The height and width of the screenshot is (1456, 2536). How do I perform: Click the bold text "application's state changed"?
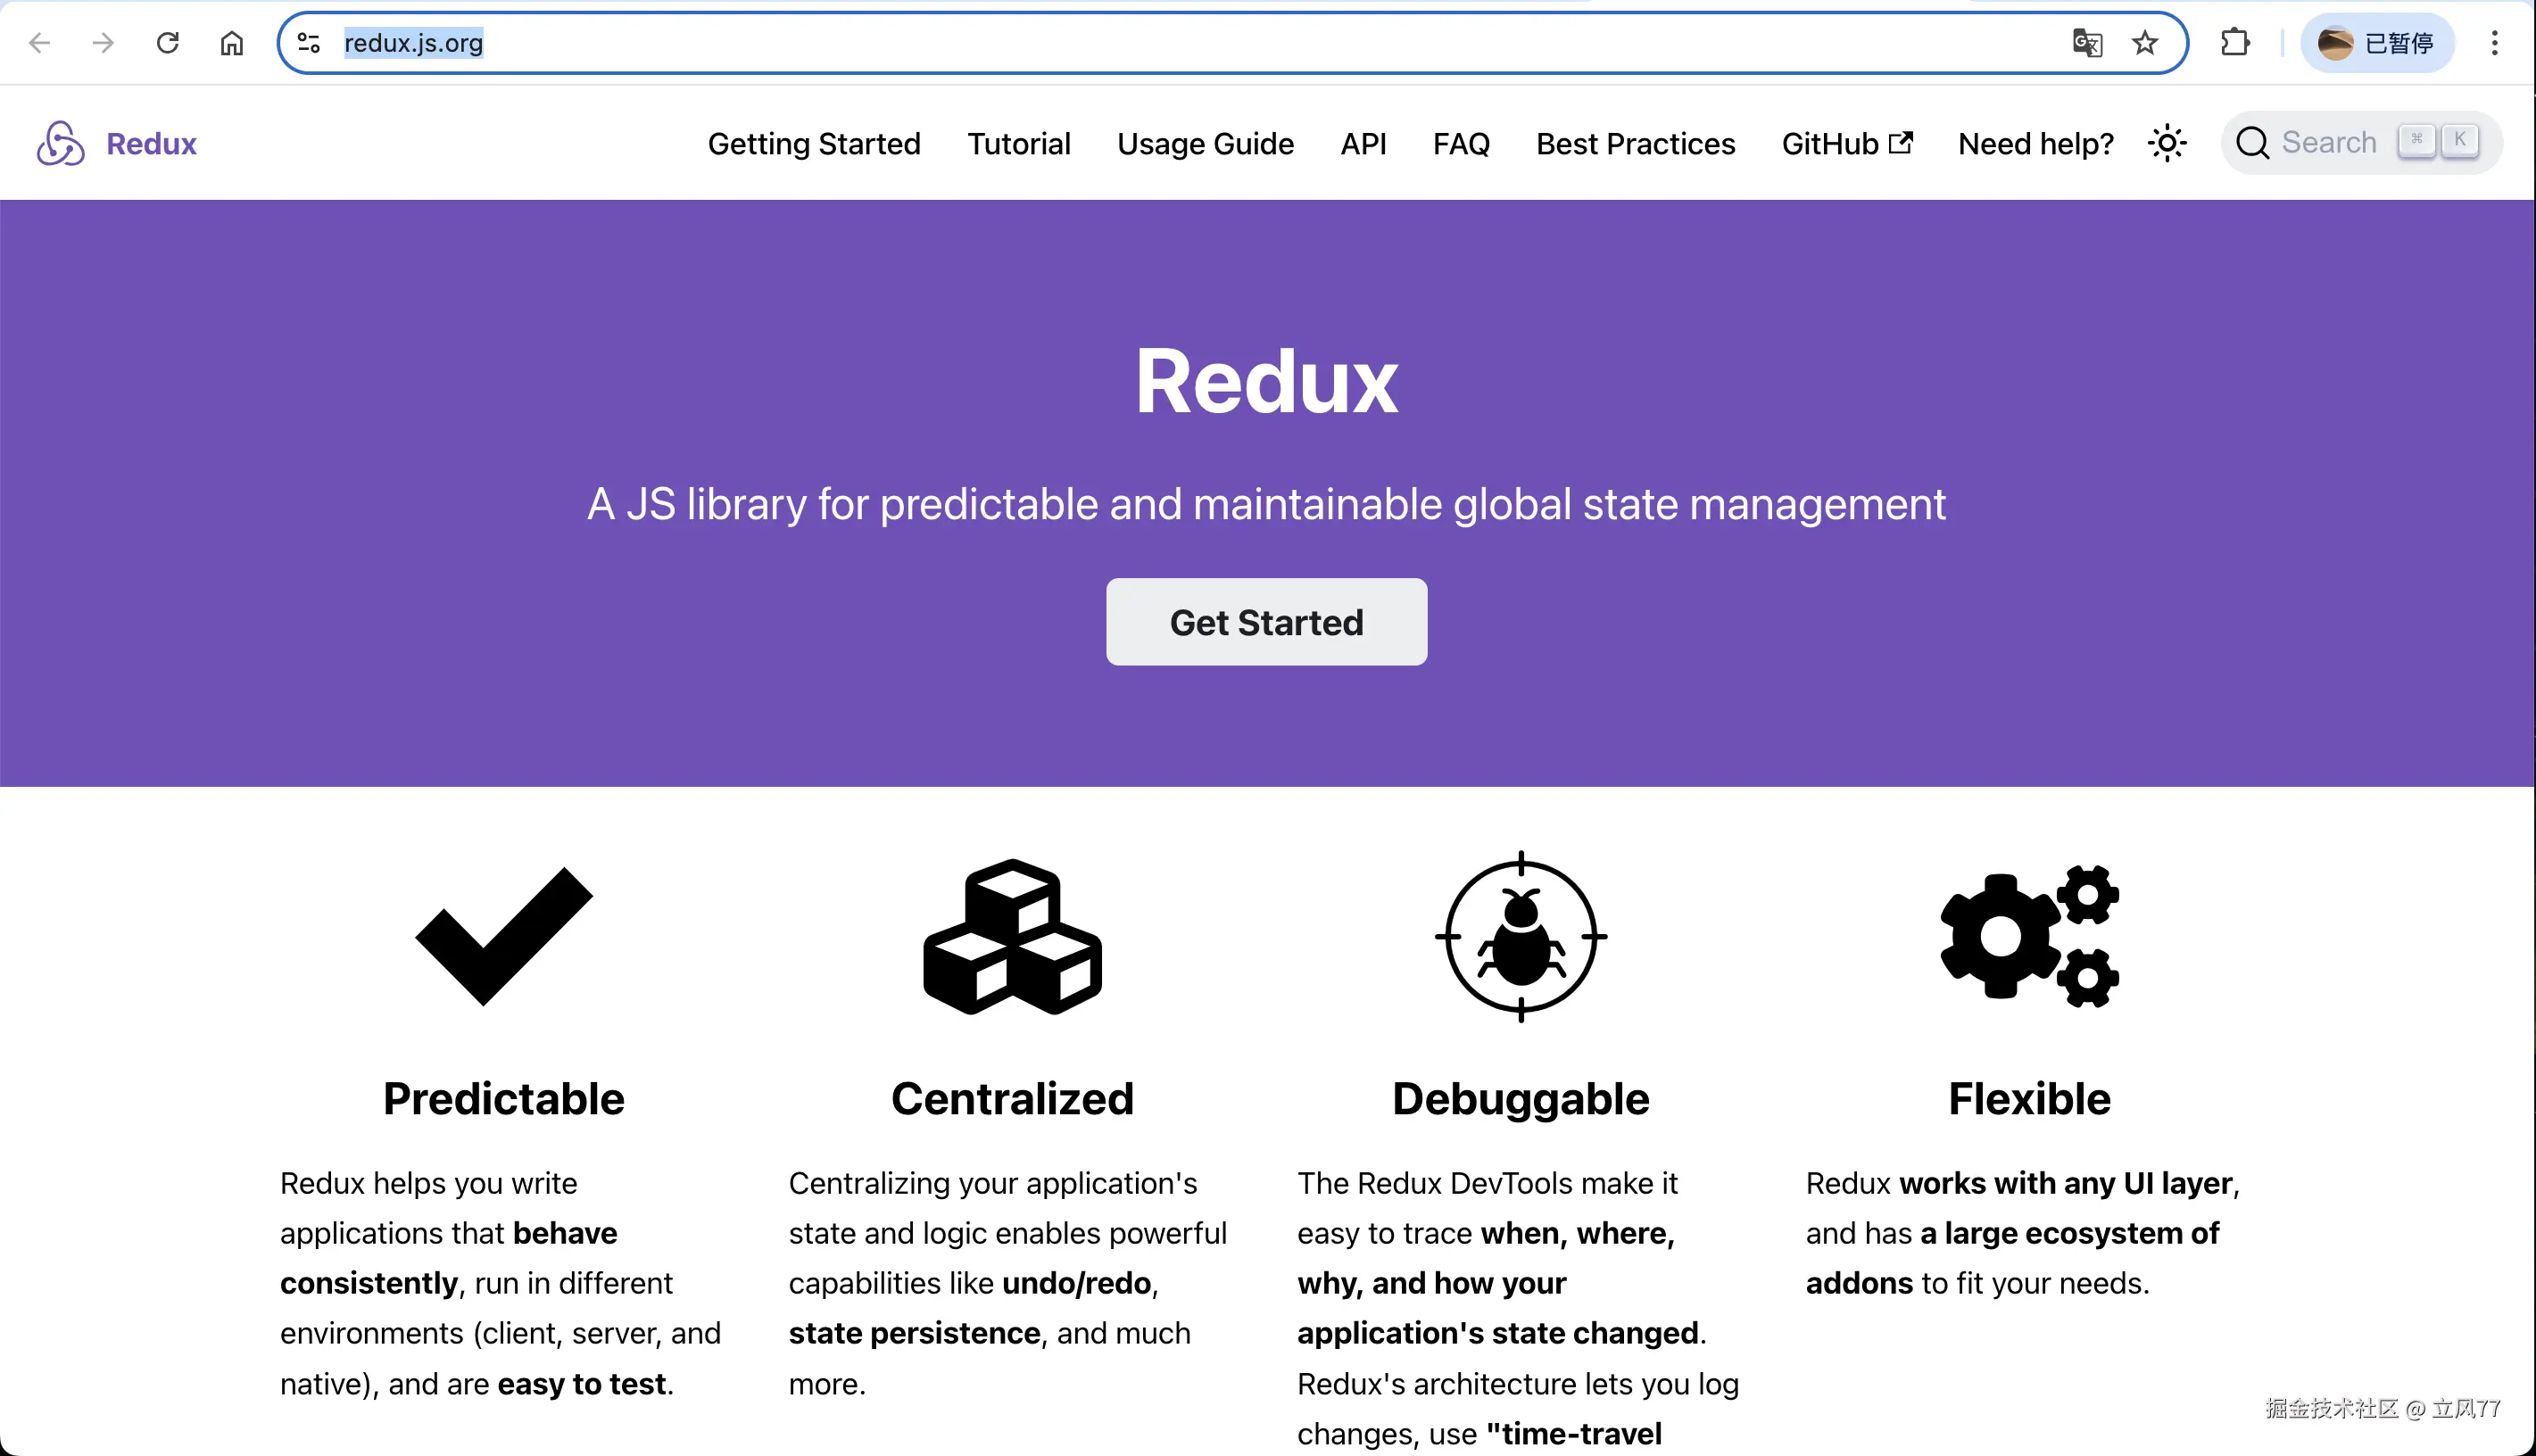[x=1498, y=1333]
